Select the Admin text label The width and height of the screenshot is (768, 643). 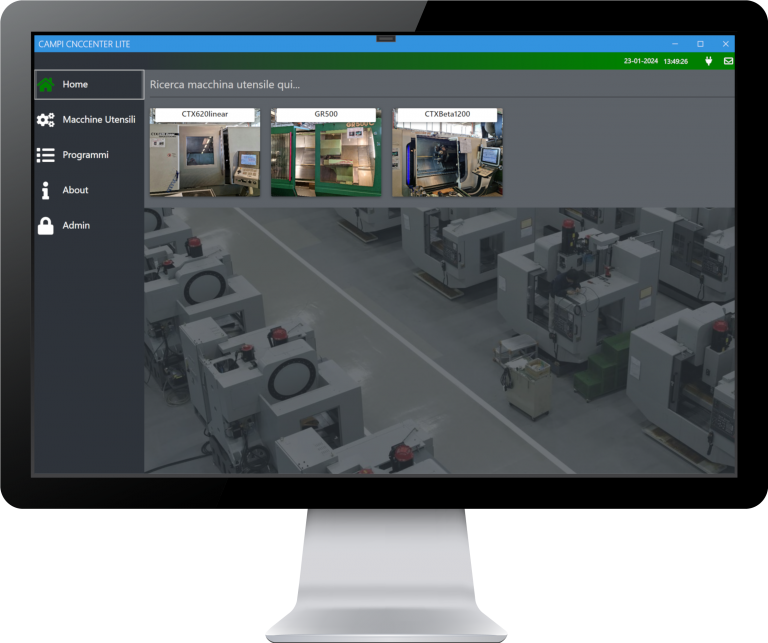click(76, 226)
